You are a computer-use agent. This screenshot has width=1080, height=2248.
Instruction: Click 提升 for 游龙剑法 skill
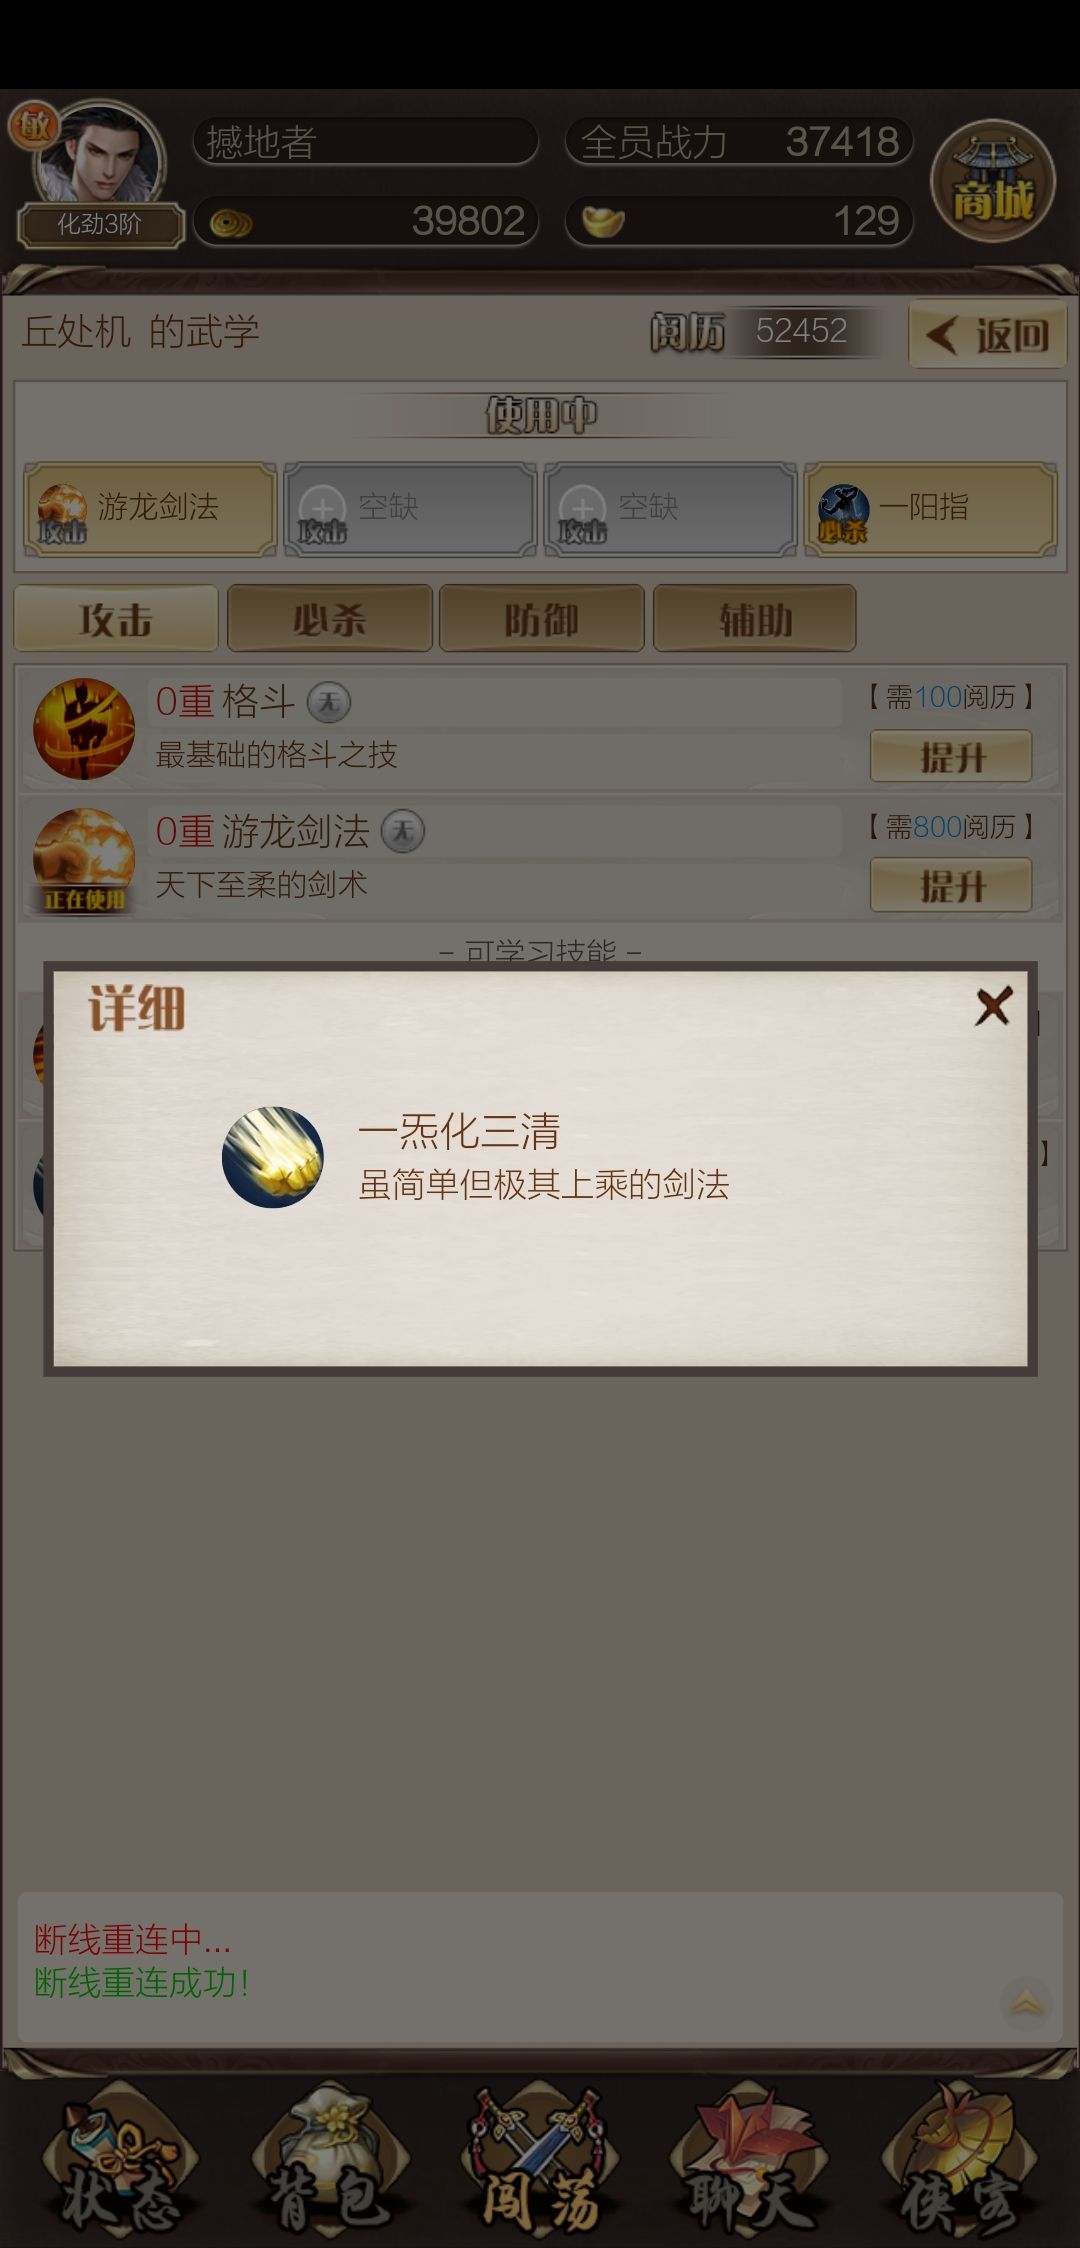pyautogui.click(x=951, y=886)
